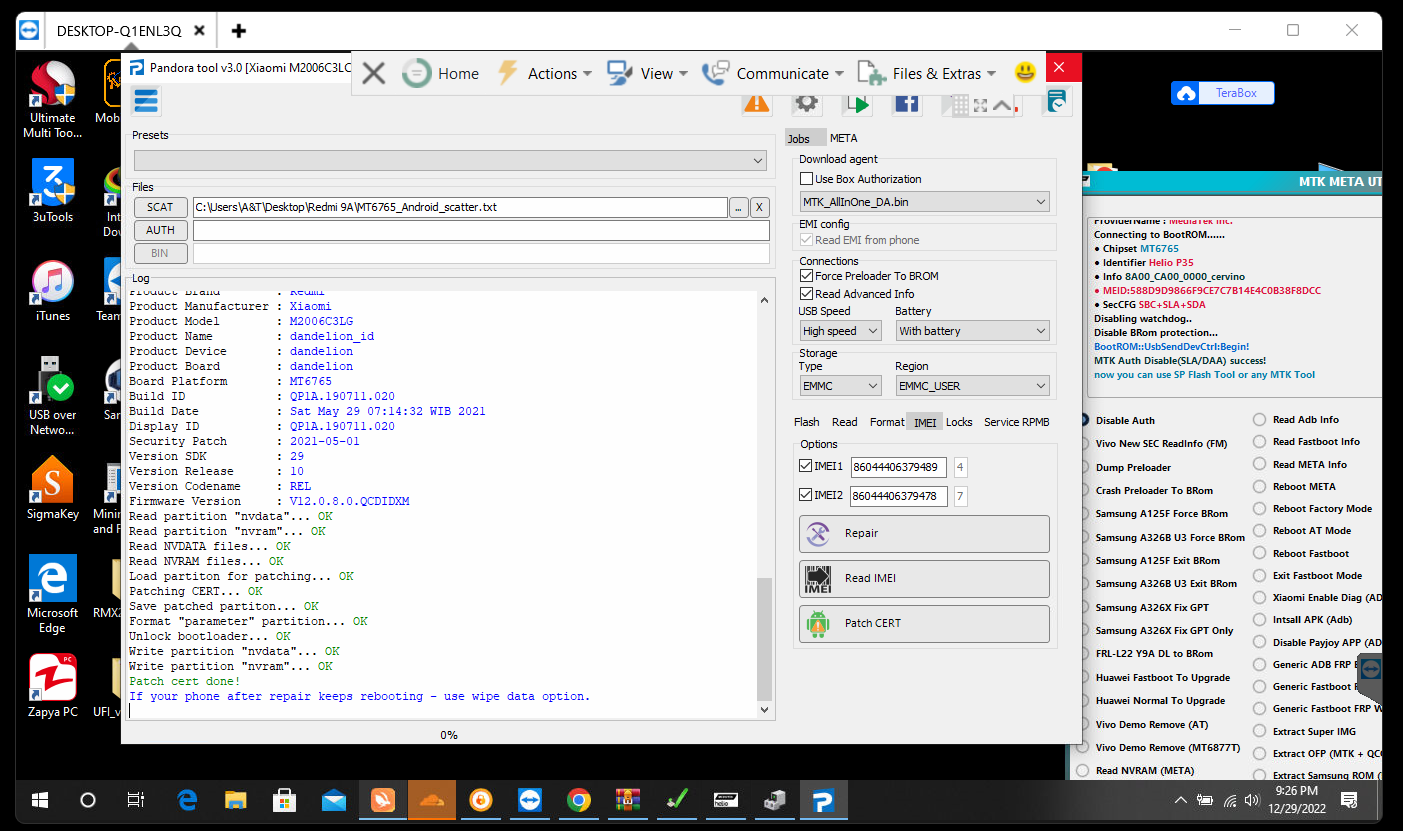Open iTunes desktop icon

pos(52,290)
